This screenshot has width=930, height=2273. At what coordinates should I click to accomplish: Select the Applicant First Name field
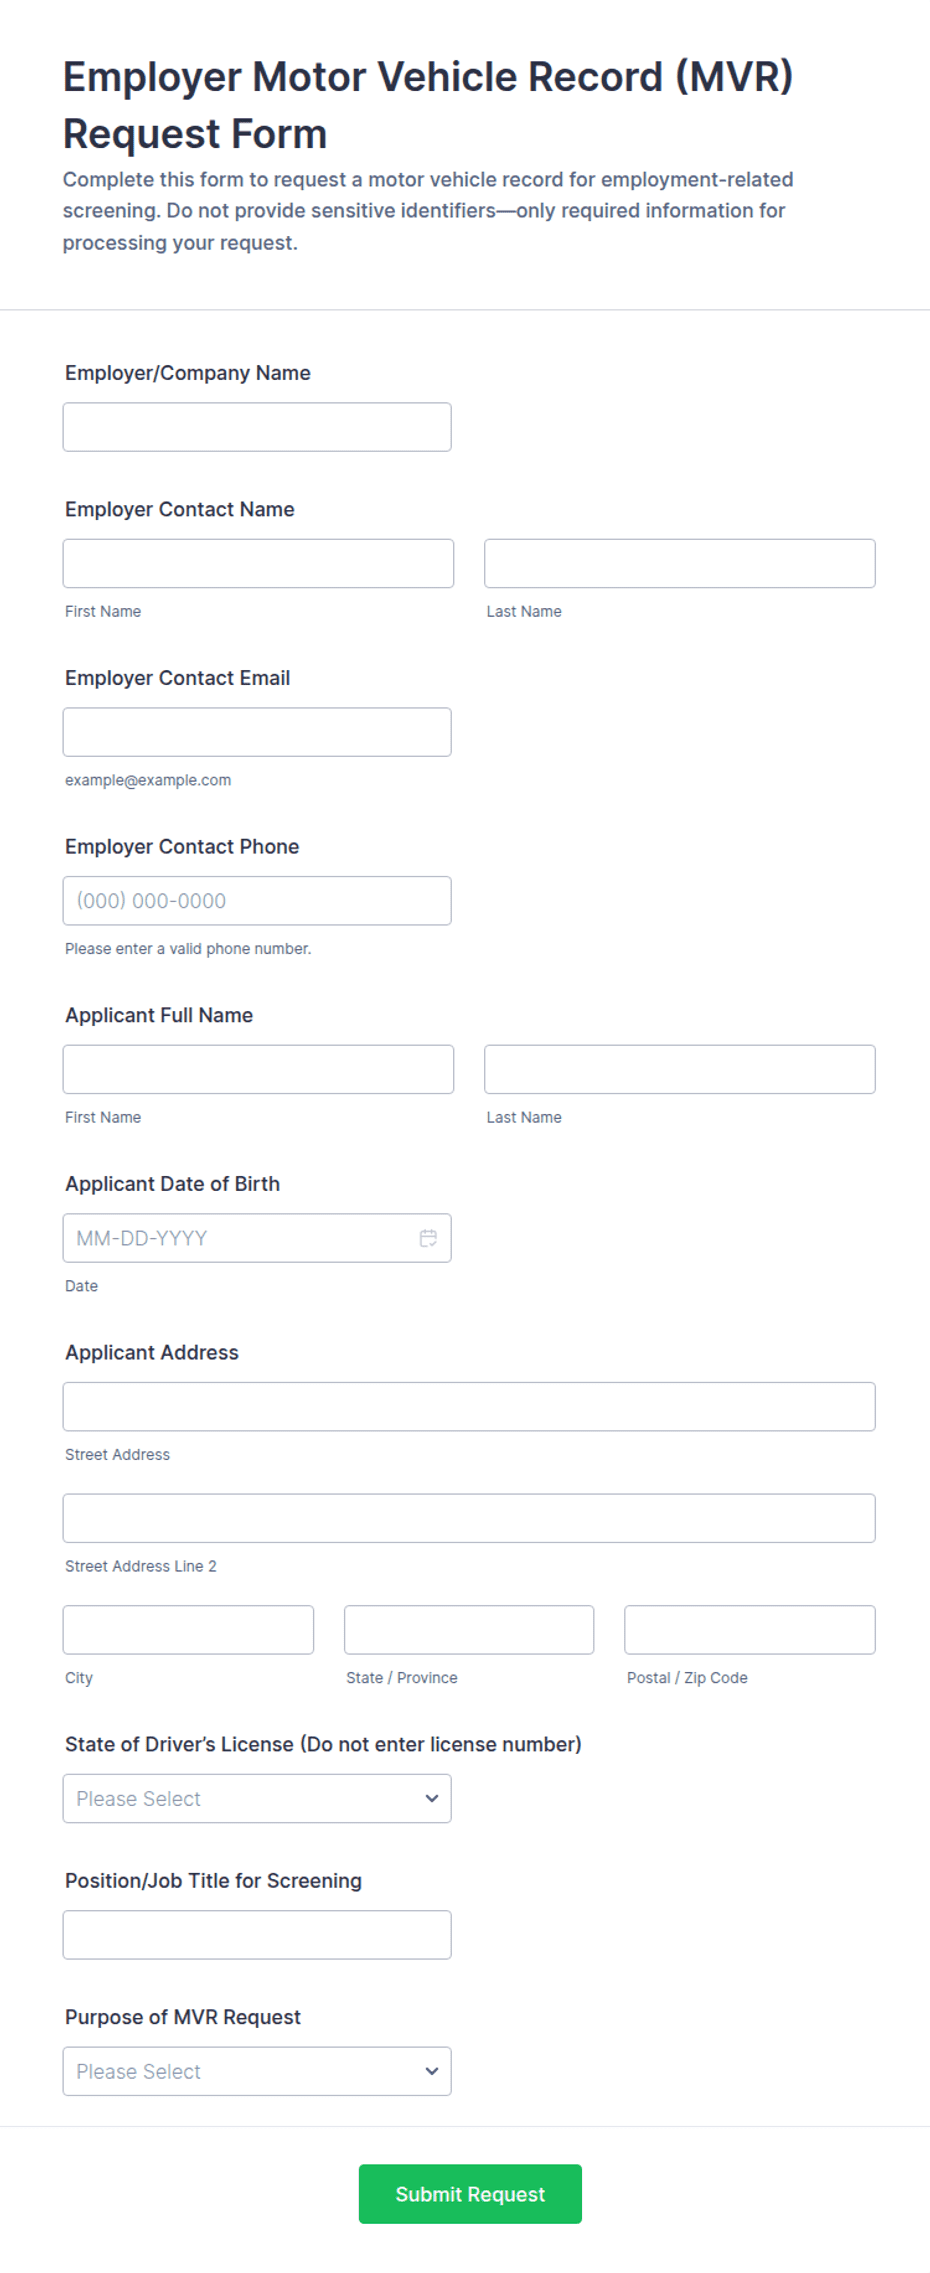click(258, 1069)
